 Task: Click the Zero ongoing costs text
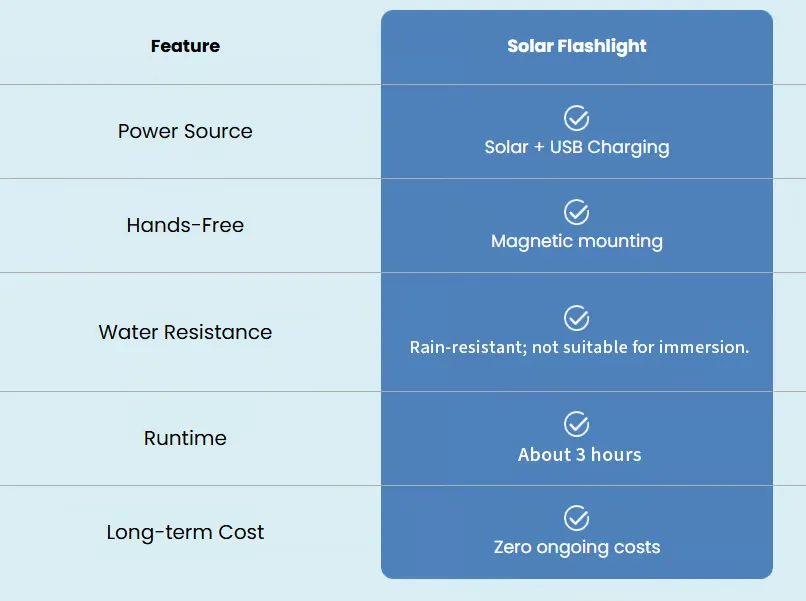[577, 547]
